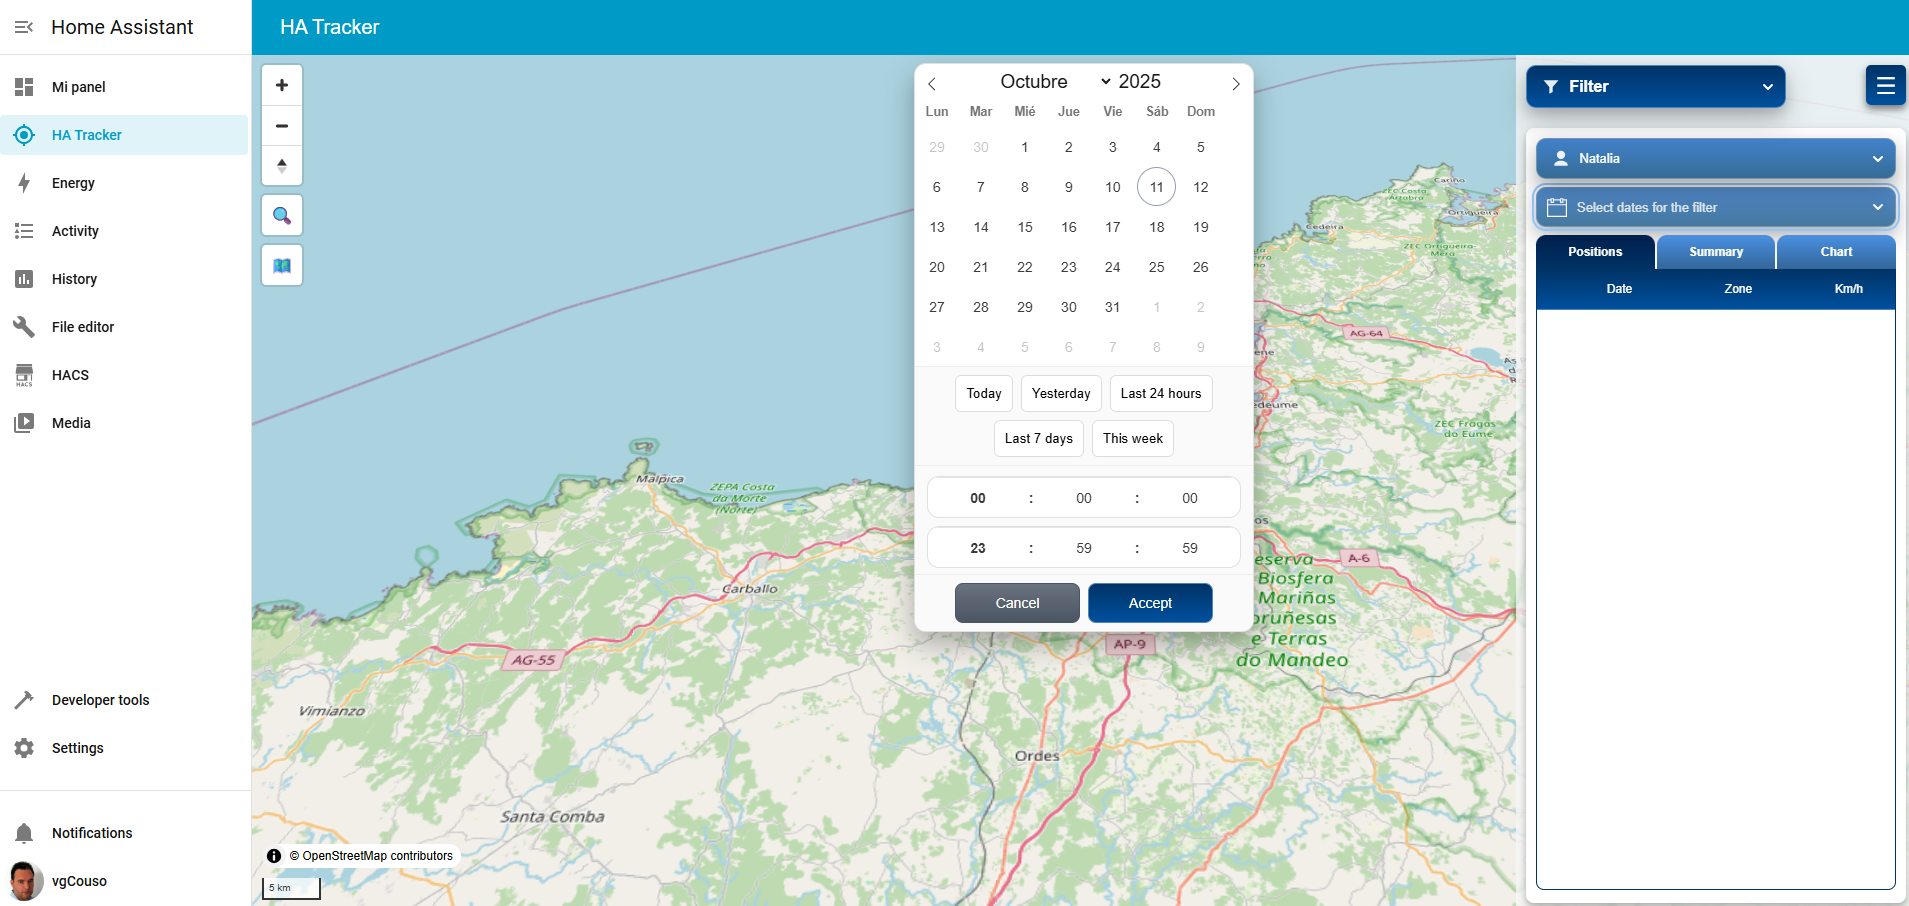Image resolution: width=1909 pixels, height=906 pixels.
Task: Open the Media browser
Action: [x=125, y=423]
